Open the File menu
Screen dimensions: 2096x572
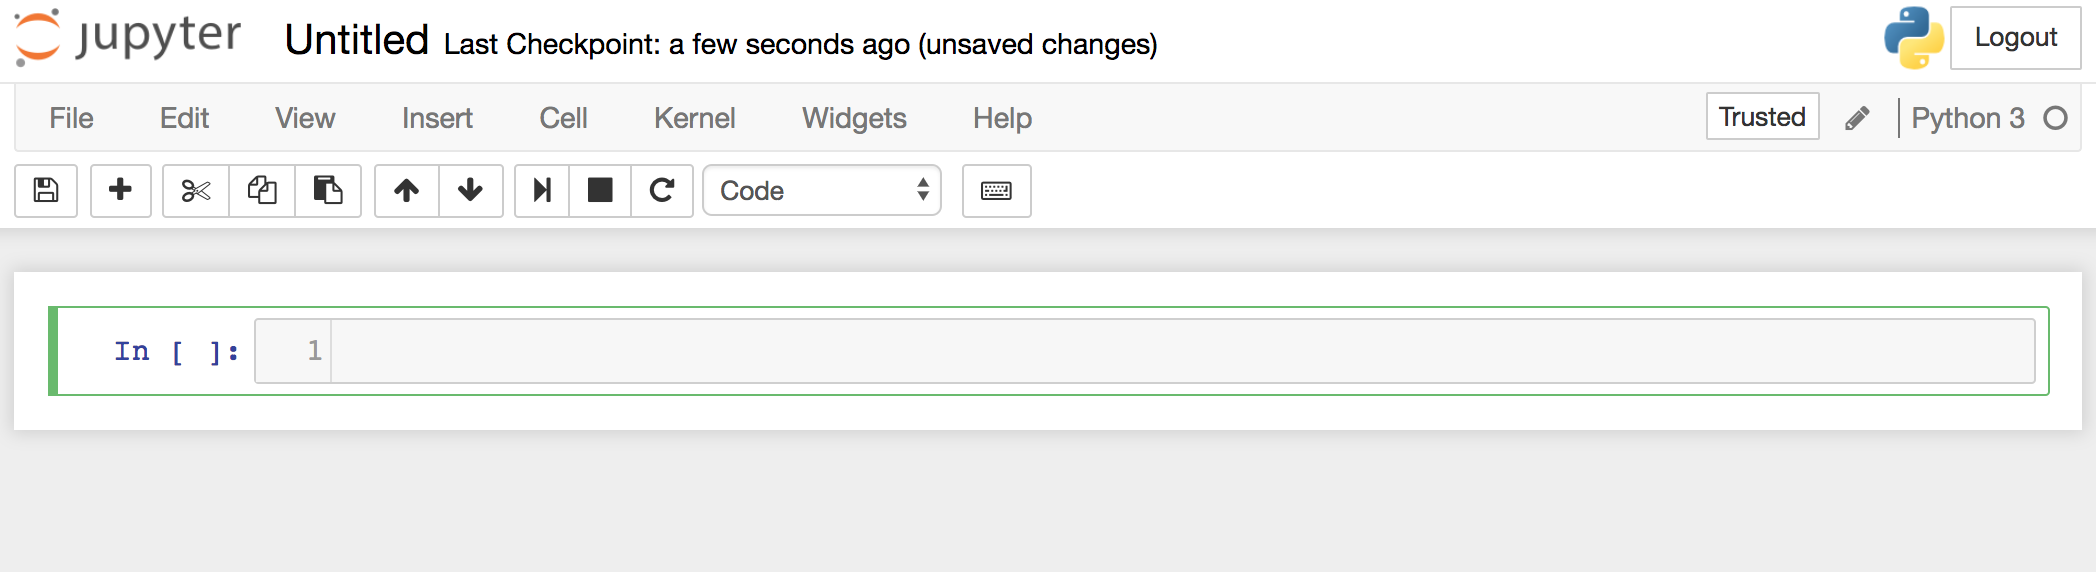tap(71, 118)
